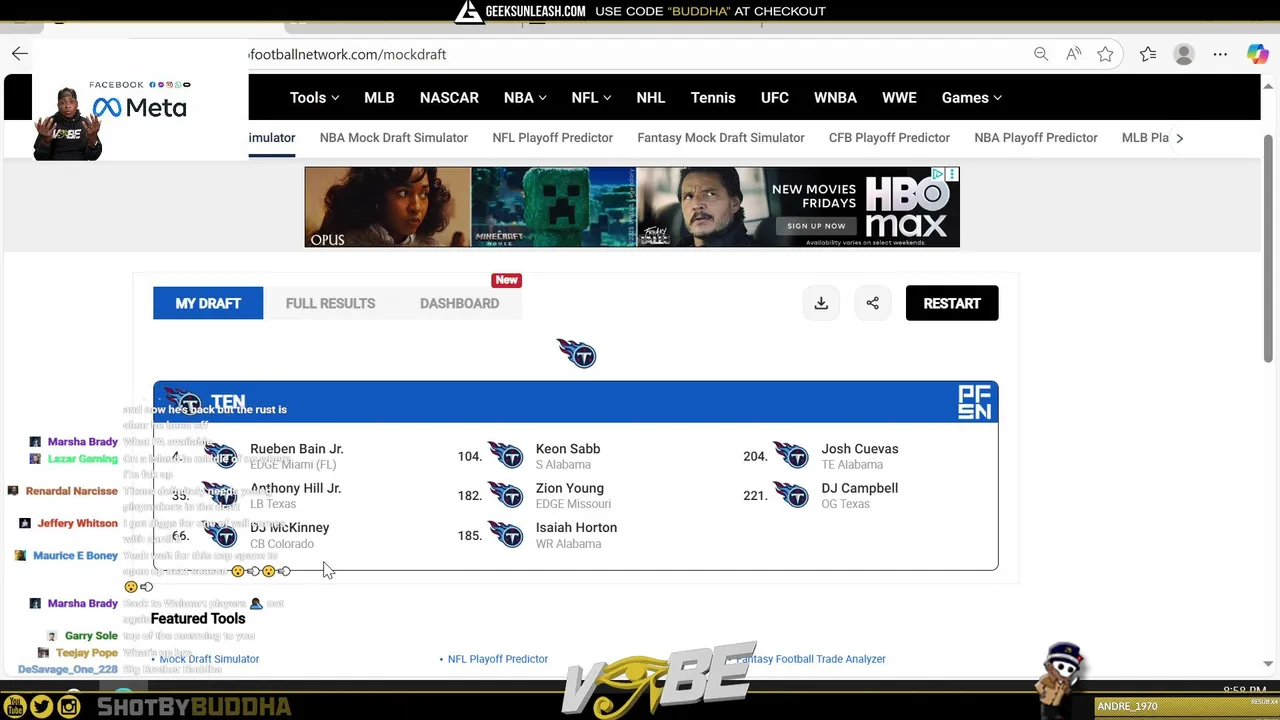Screen dimensions: 1280x720
Task: Open the Copilot sidebar icon
Action: pos(1257,54)
